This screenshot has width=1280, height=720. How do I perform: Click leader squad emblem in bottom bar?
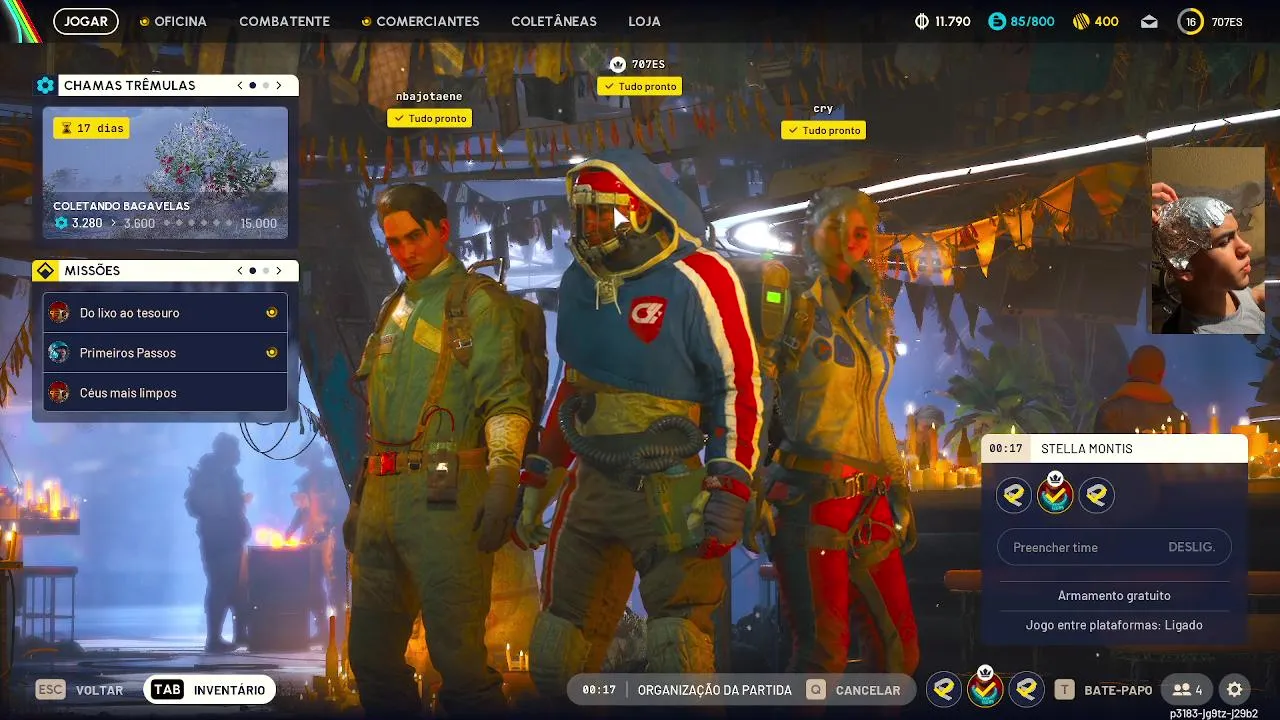point(985,687)
